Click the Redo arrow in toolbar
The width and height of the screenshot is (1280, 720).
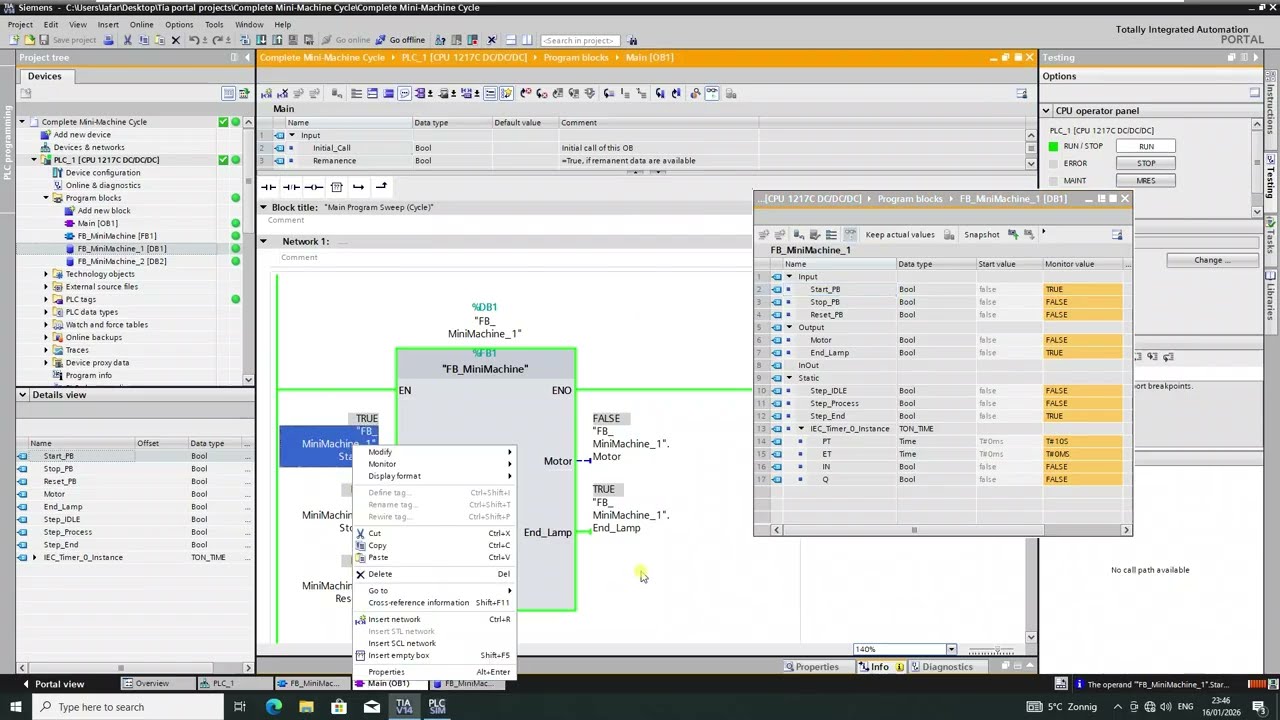coord(217,40)
